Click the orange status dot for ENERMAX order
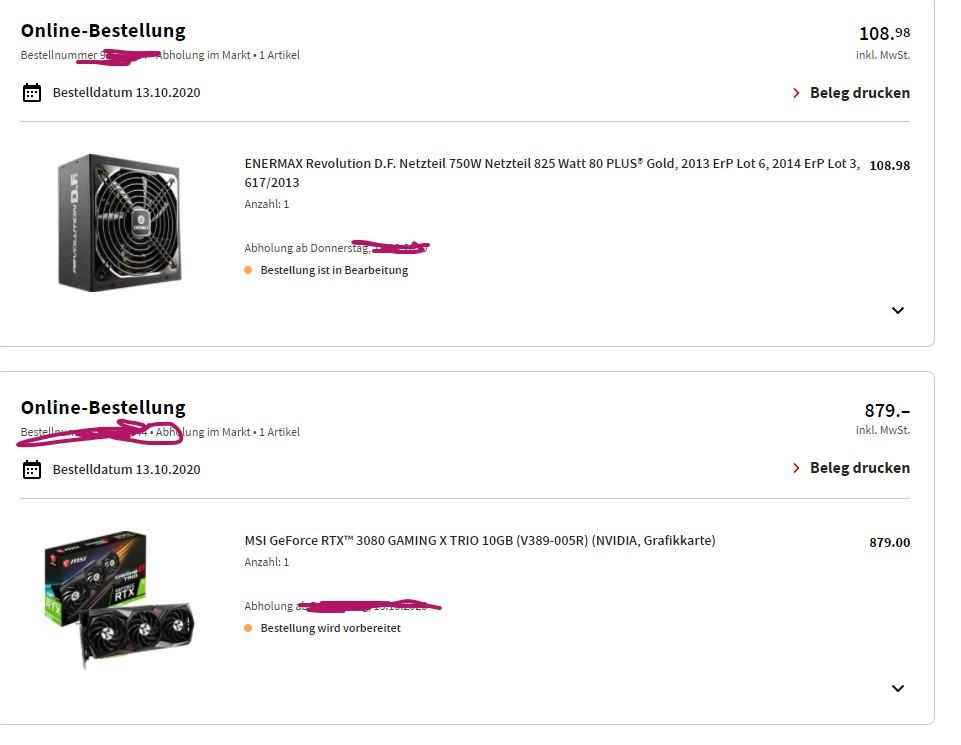 pos(248,270)
